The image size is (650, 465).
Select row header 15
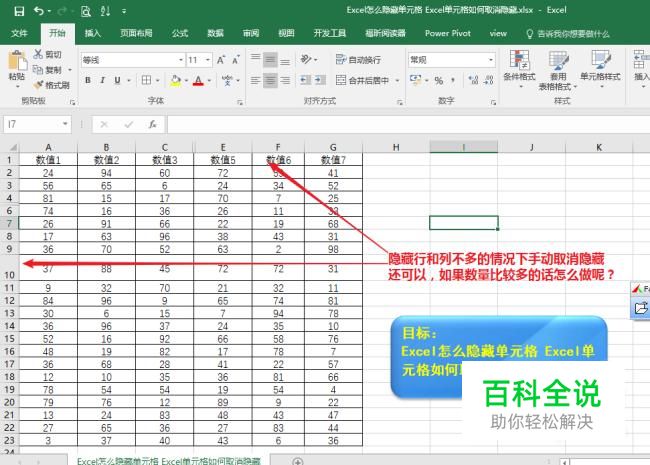tap(10, 339)
